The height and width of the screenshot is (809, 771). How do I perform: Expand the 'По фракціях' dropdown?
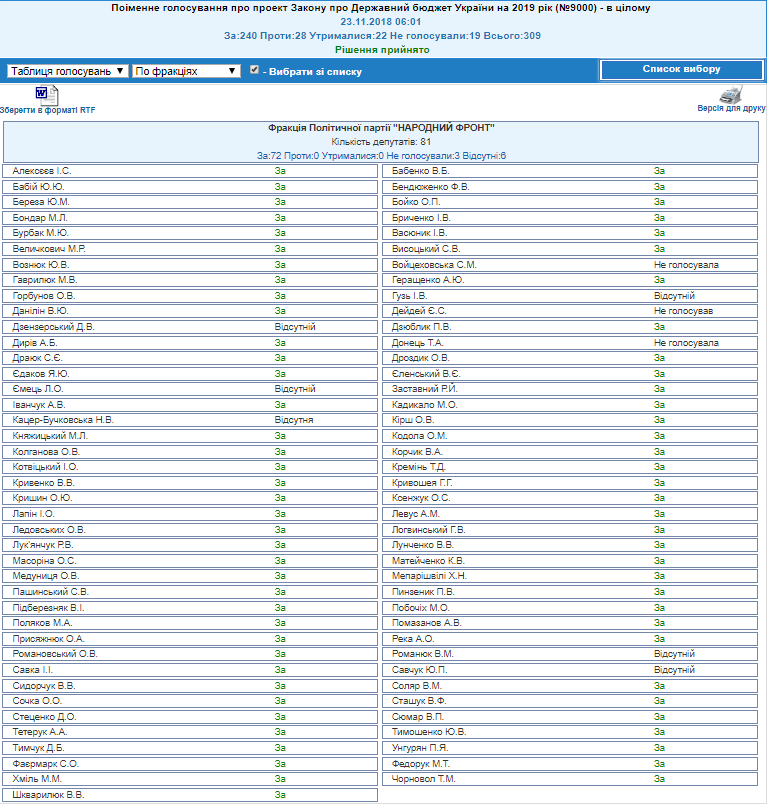tap(186, 72)
